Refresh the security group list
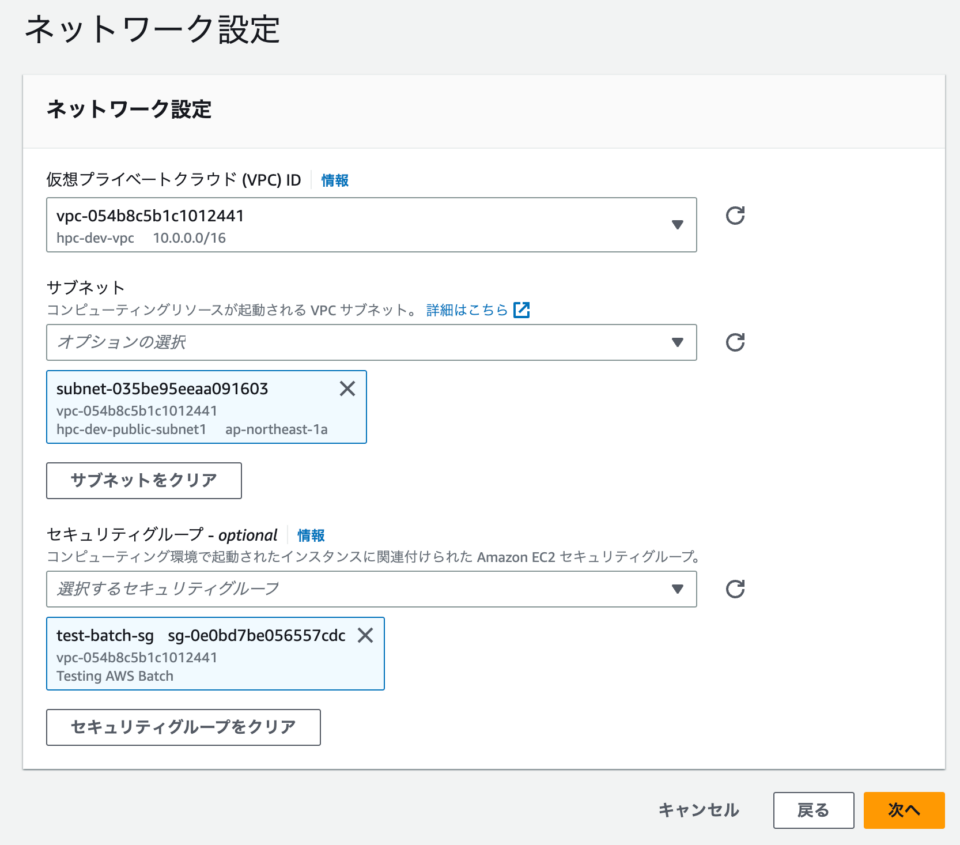Image resolution: width=960 pixels, height=845 pixels. [735, 590]
